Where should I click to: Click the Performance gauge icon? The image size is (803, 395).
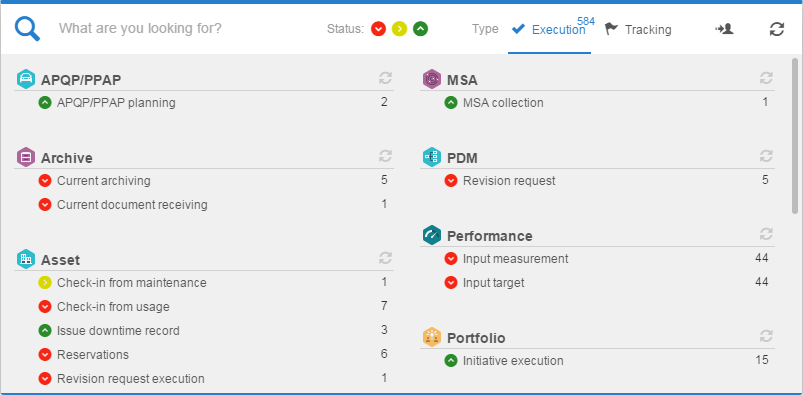tap(432, 235)
